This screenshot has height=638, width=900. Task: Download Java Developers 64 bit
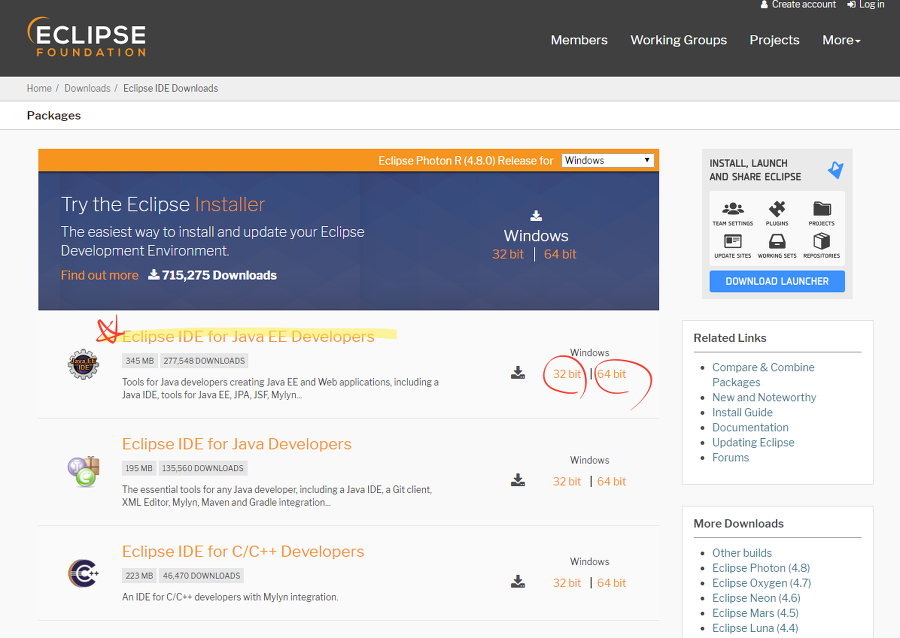(611, 481)
